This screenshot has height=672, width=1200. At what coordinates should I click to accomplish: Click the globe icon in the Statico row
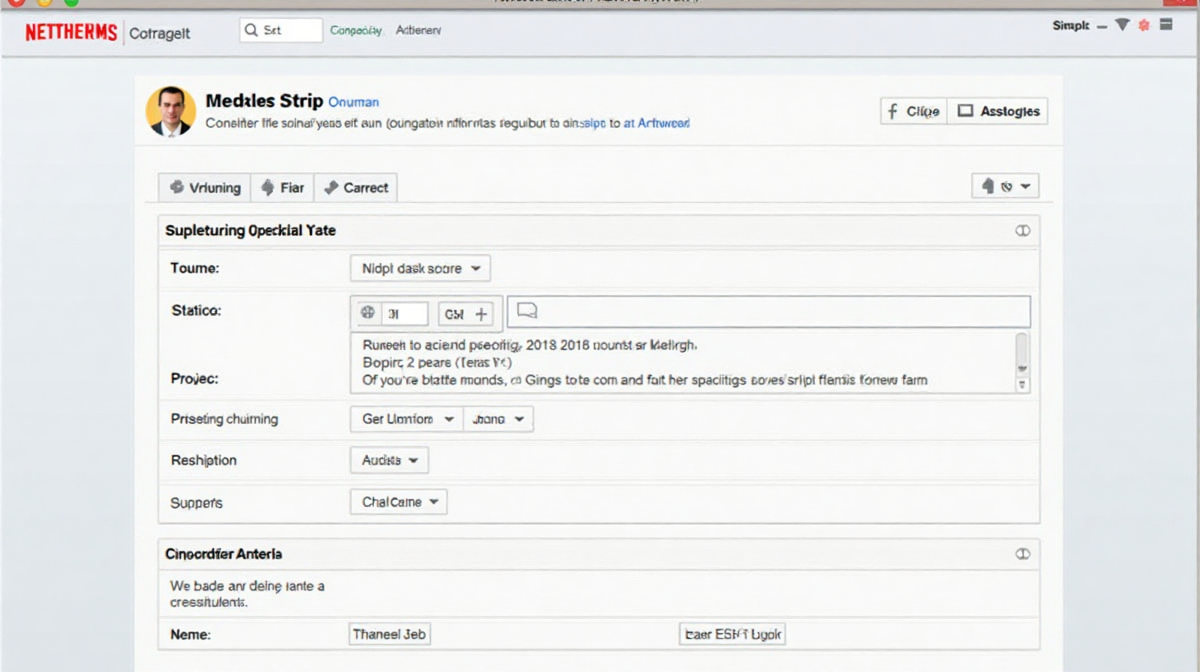point(368,314)
